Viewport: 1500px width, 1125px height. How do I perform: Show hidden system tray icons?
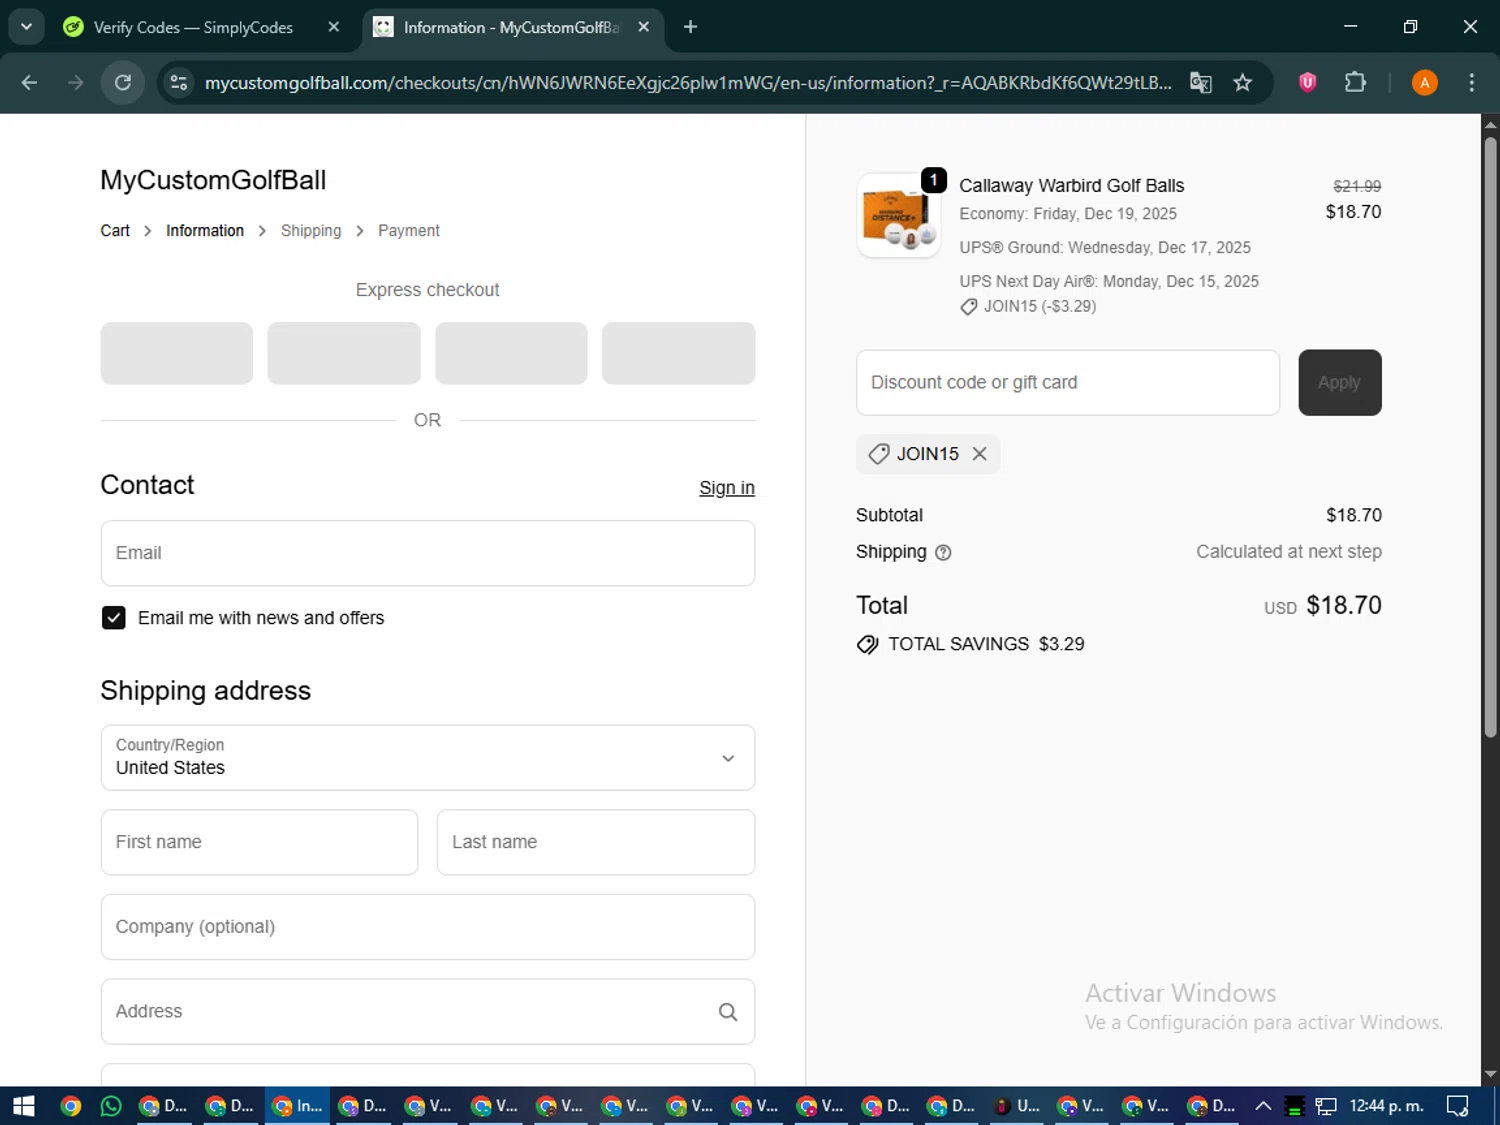tap(1263, 1106)
